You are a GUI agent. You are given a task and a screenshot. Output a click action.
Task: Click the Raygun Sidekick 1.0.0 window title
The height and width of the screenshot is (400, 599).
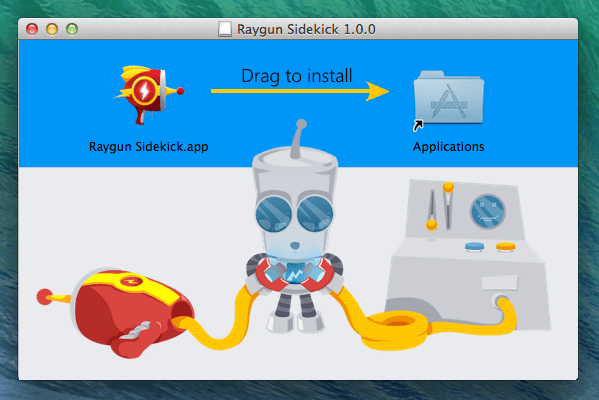coord(306,29)
